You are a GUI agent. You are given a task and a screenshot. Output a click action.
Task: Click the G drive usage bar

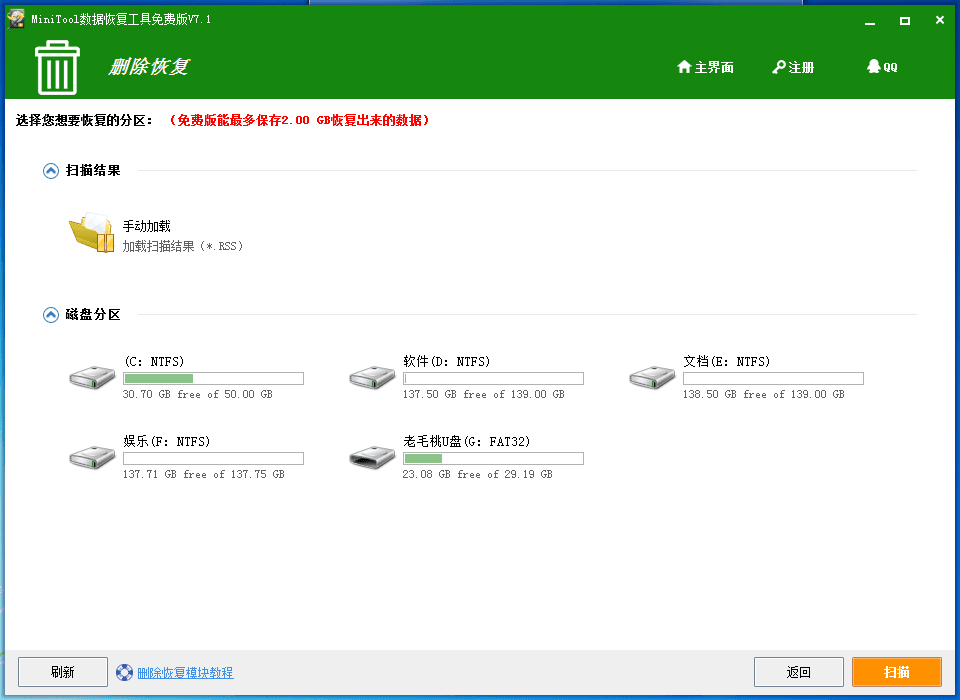493,459
